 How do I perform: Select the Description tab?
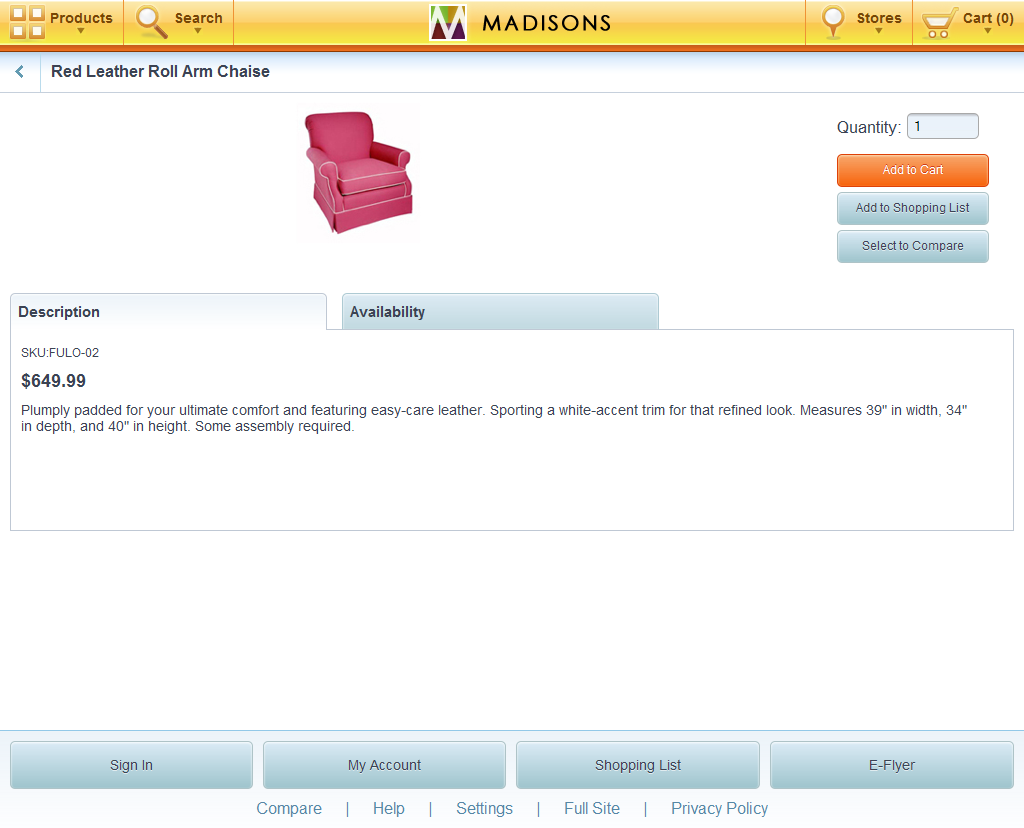click(167, 311)
